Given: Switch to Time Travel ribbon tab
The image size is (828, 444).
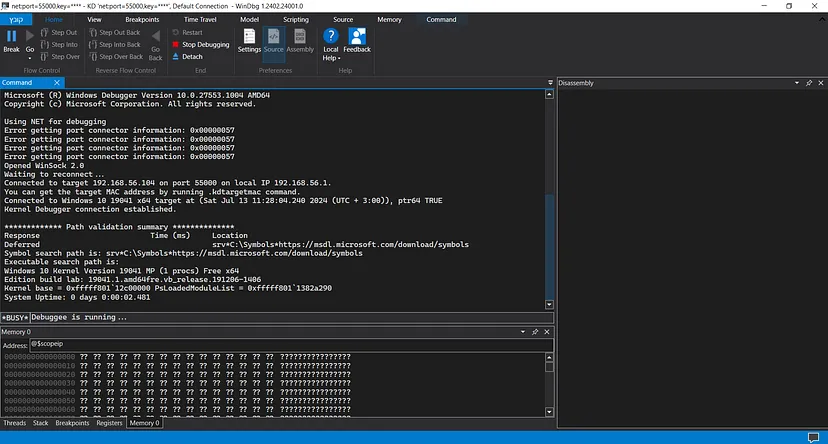Looking at the screenshot, I should pos(200,20).
